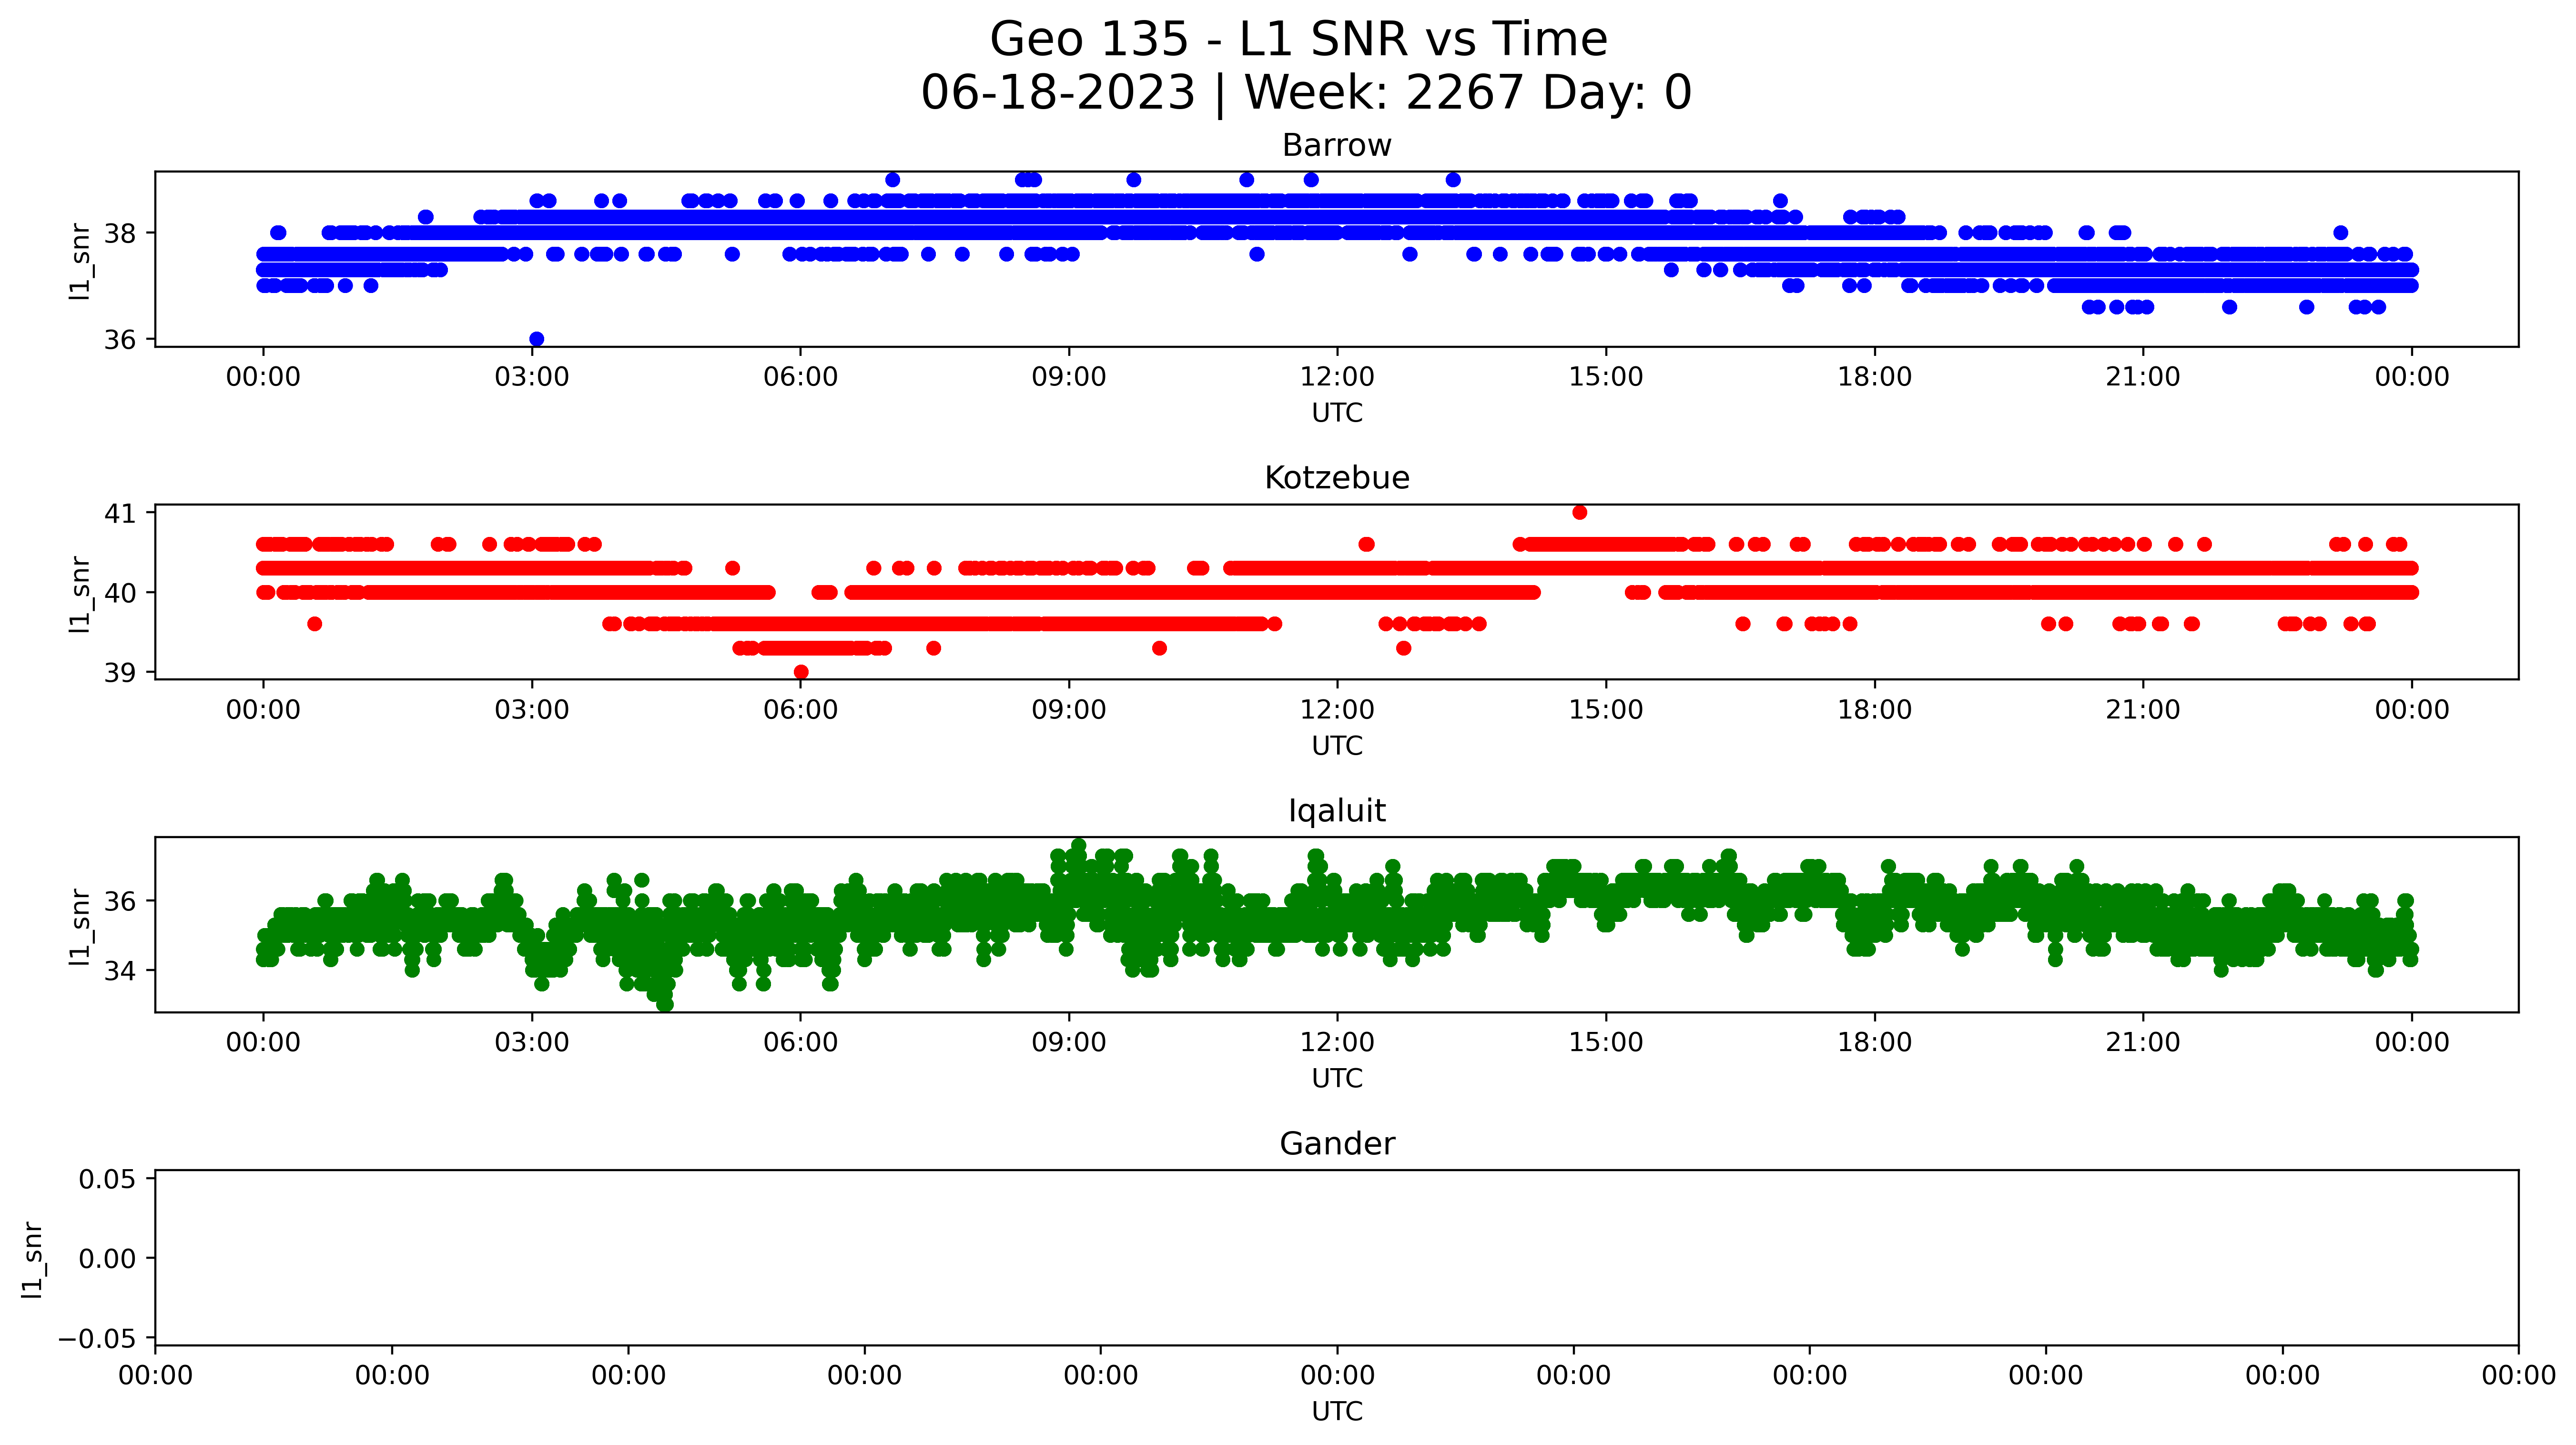Click the l1_snr axis label of Gander plot

tap(32, 1259)
